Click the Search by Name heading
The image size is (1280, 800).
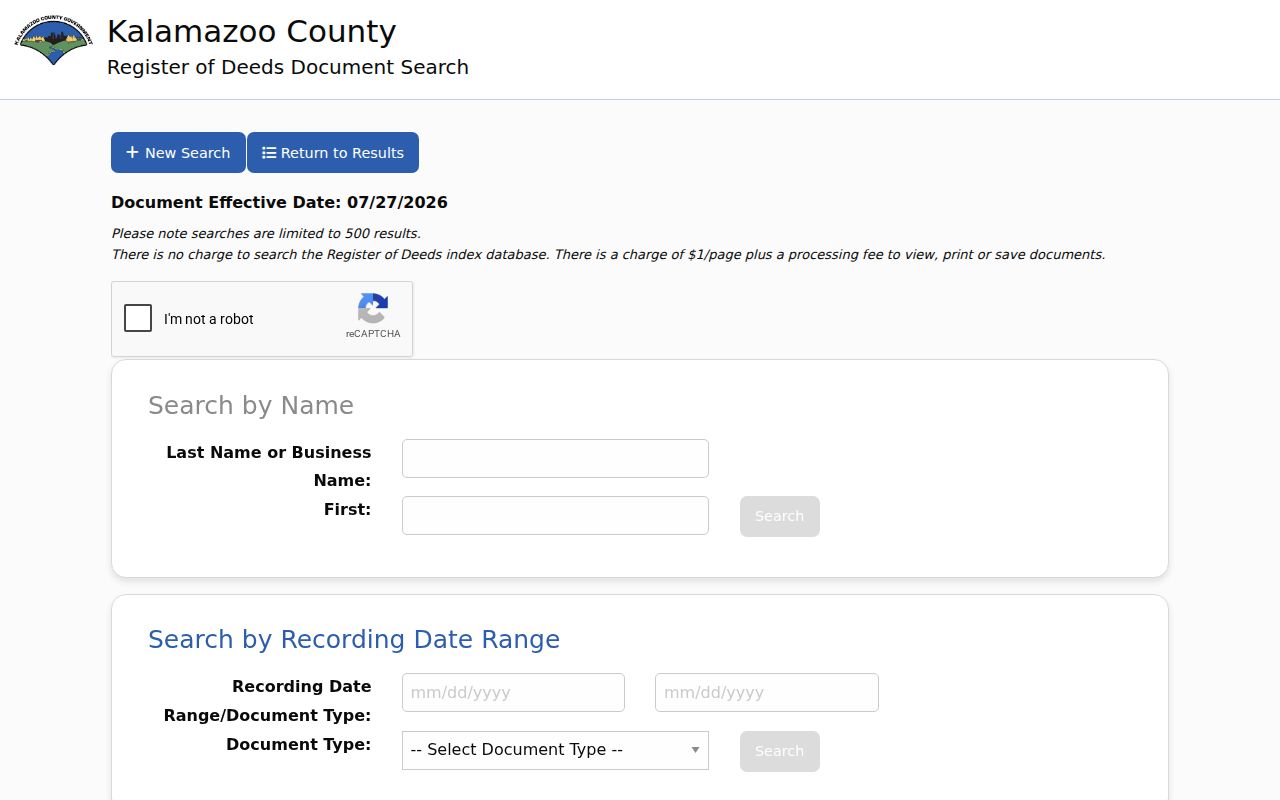[x=251, y=405]
